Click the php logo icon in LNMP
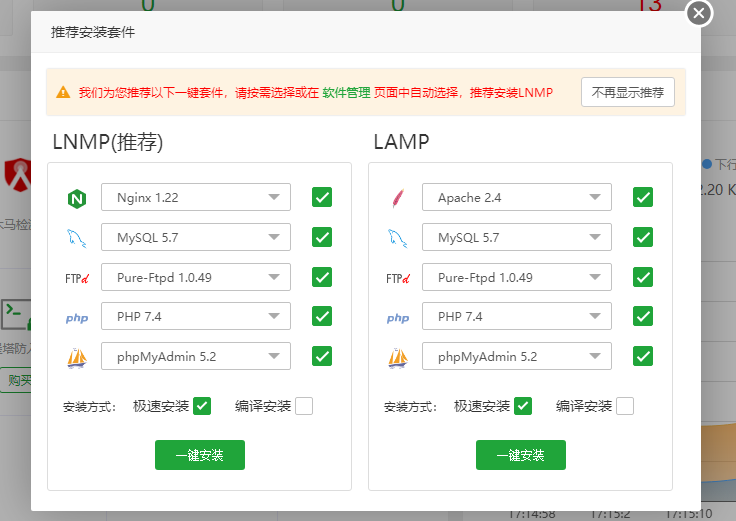The image size is (736, 521). click(77, 318)
